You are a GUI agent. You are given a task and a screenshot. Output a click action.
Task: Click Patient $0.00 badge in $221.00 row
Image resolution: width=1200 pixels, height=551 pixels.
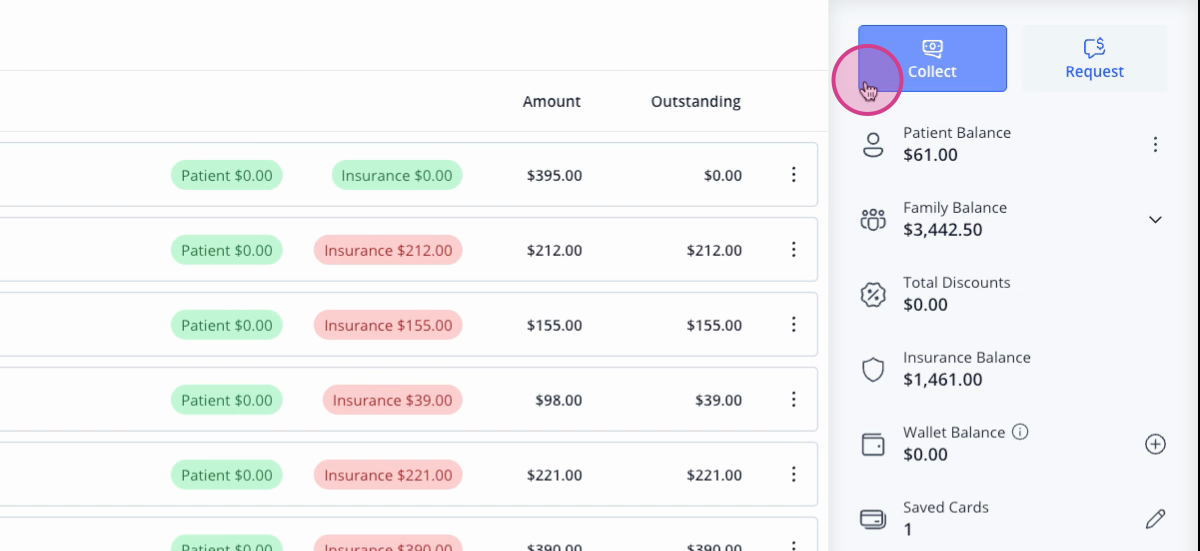click(x=227, y=475)
